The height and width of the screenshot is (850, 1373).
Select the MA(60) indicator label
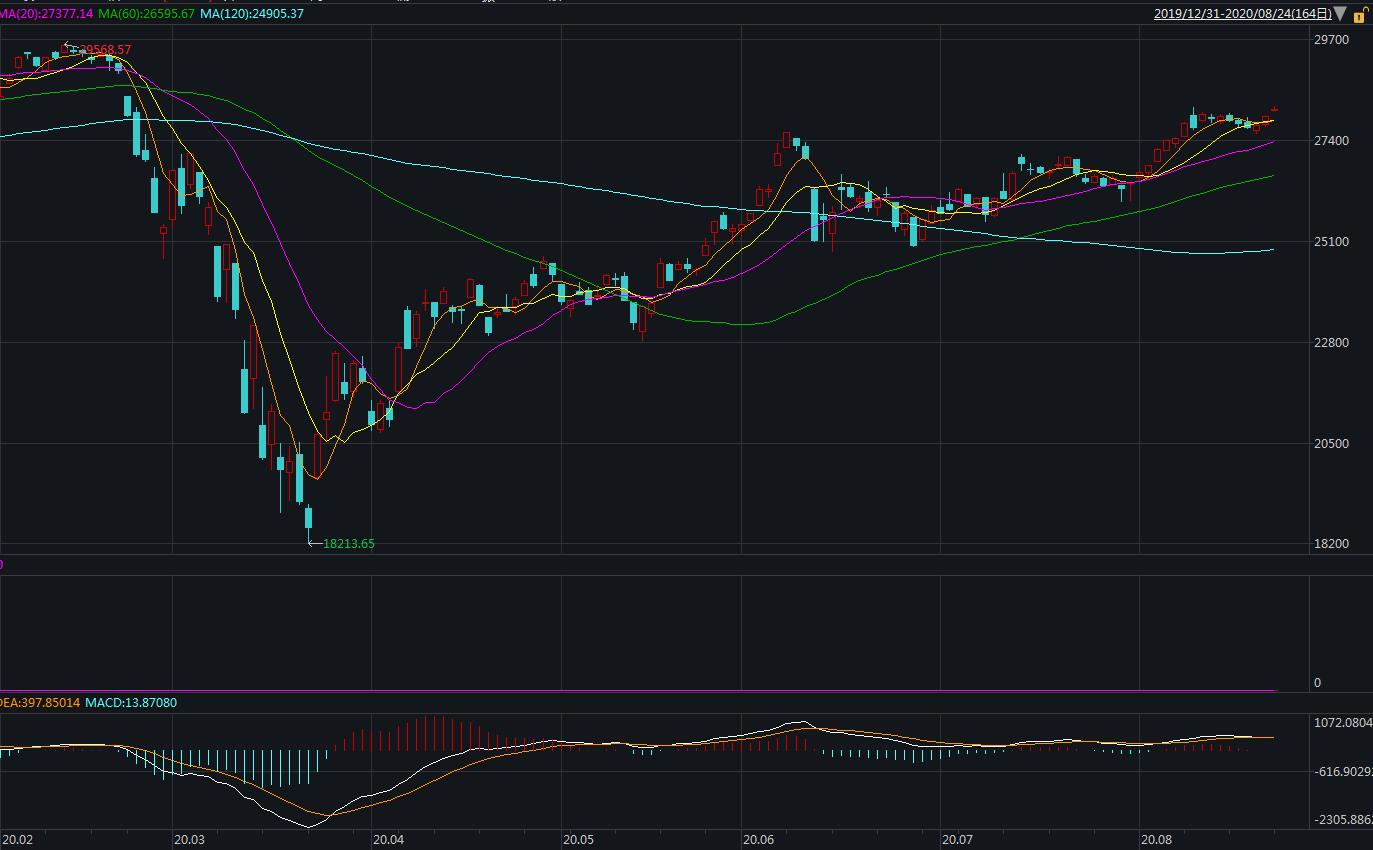[146, 14]
